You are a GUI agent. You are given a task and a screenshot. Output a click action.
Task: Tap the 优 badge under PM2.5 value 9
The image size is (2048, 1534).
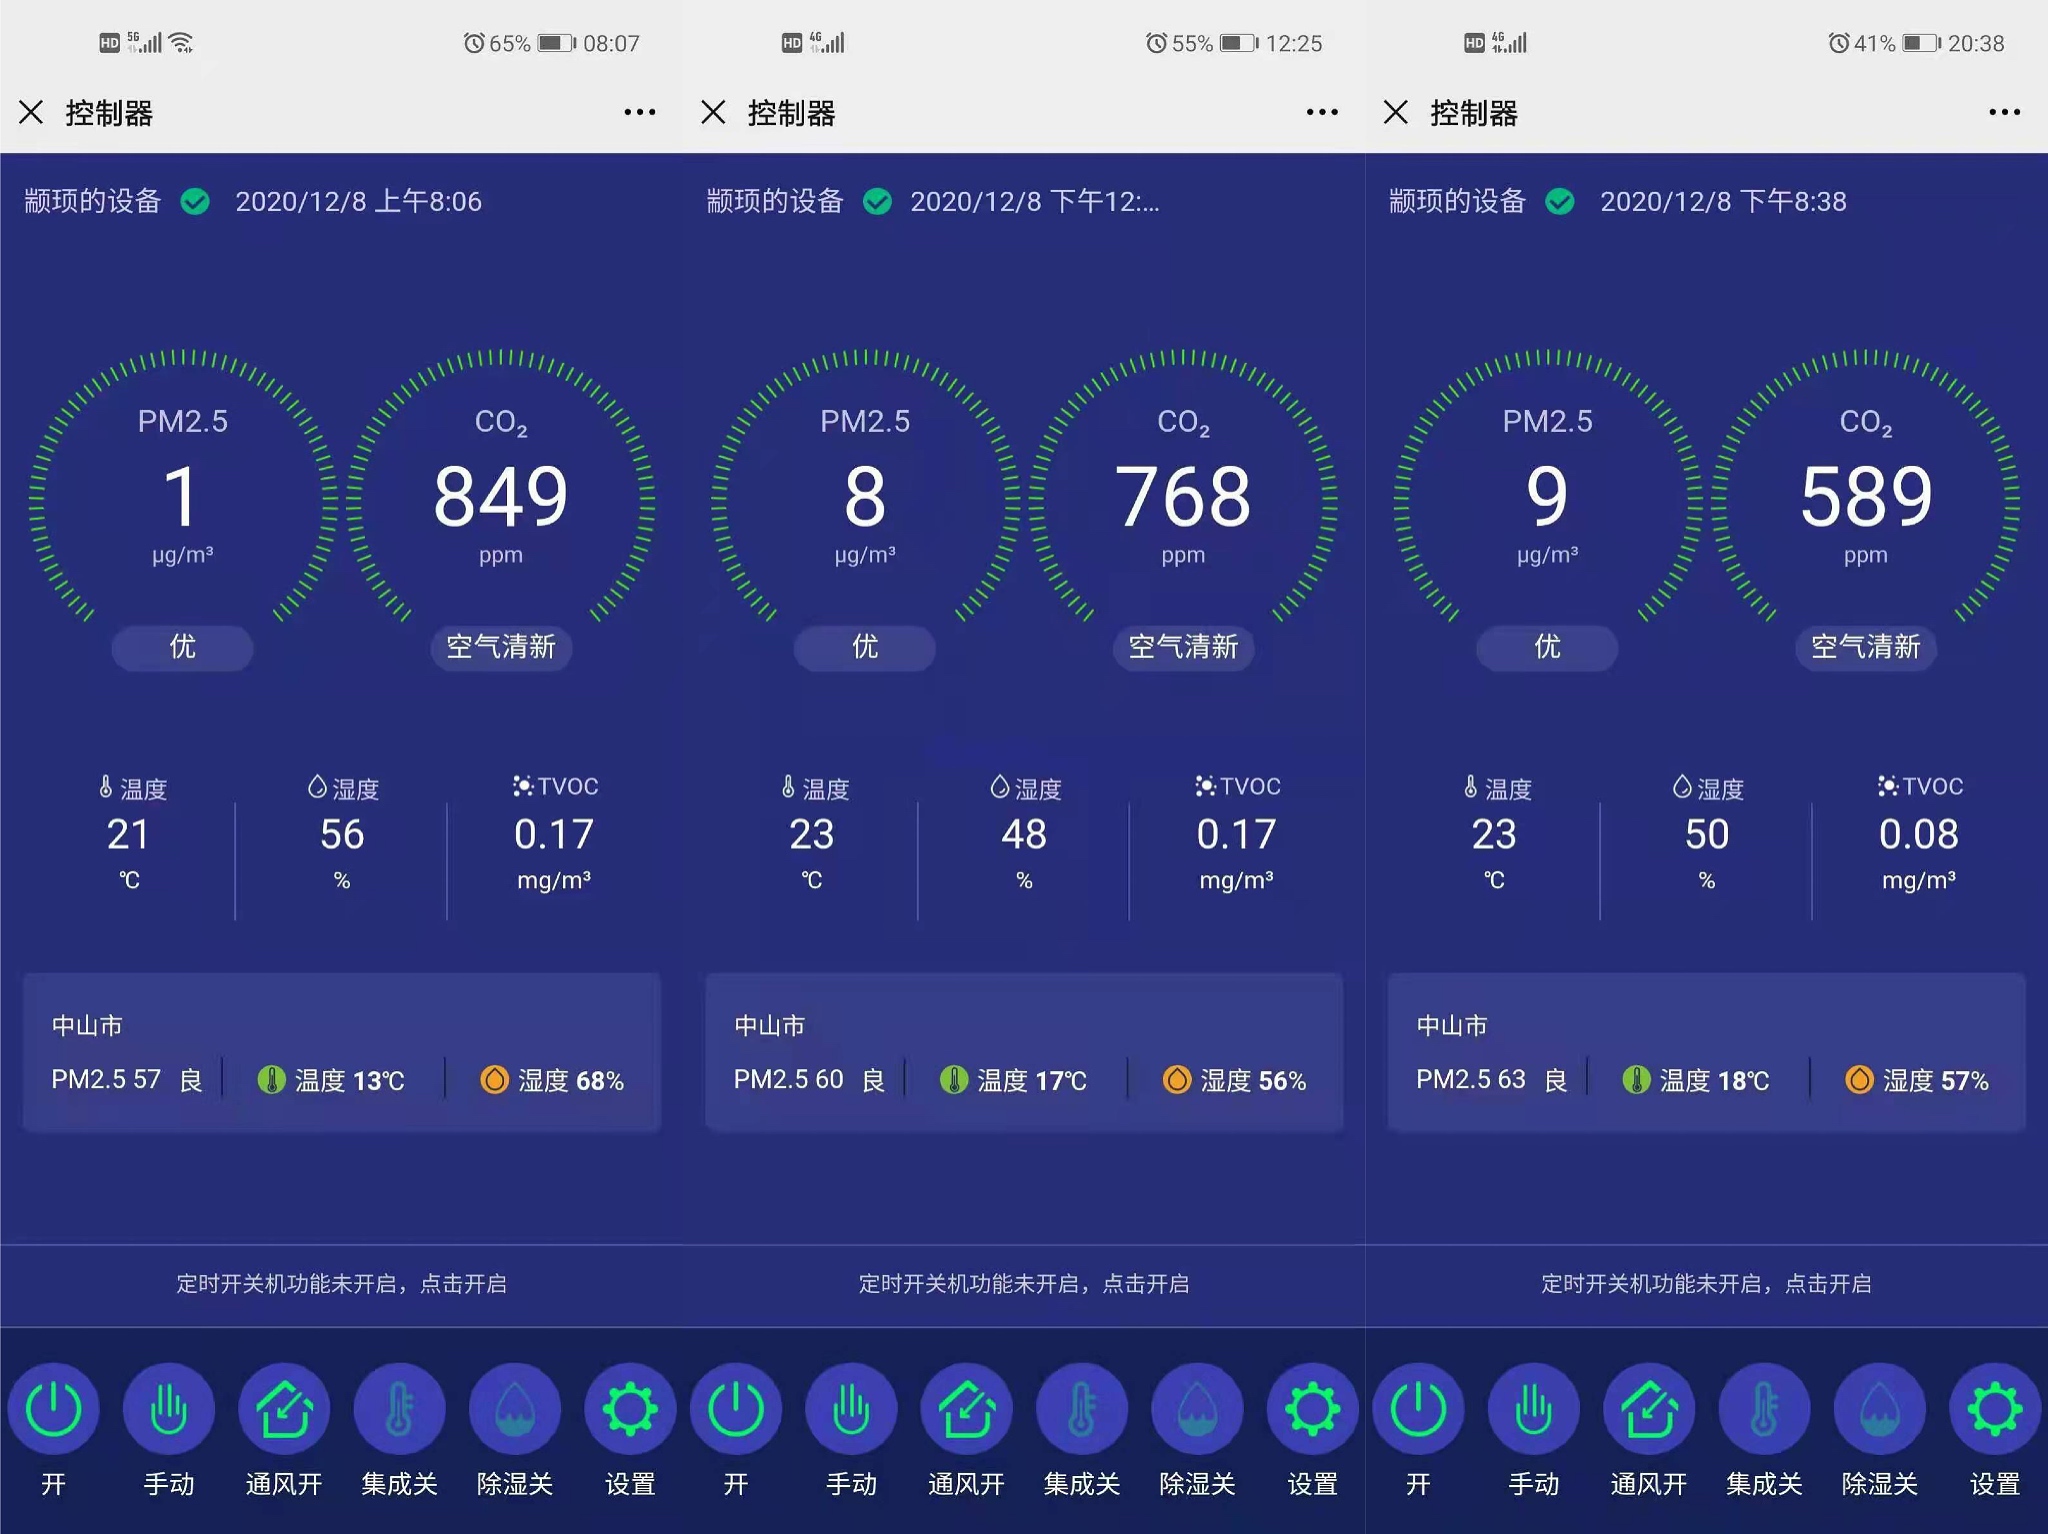coord(1546,647)
